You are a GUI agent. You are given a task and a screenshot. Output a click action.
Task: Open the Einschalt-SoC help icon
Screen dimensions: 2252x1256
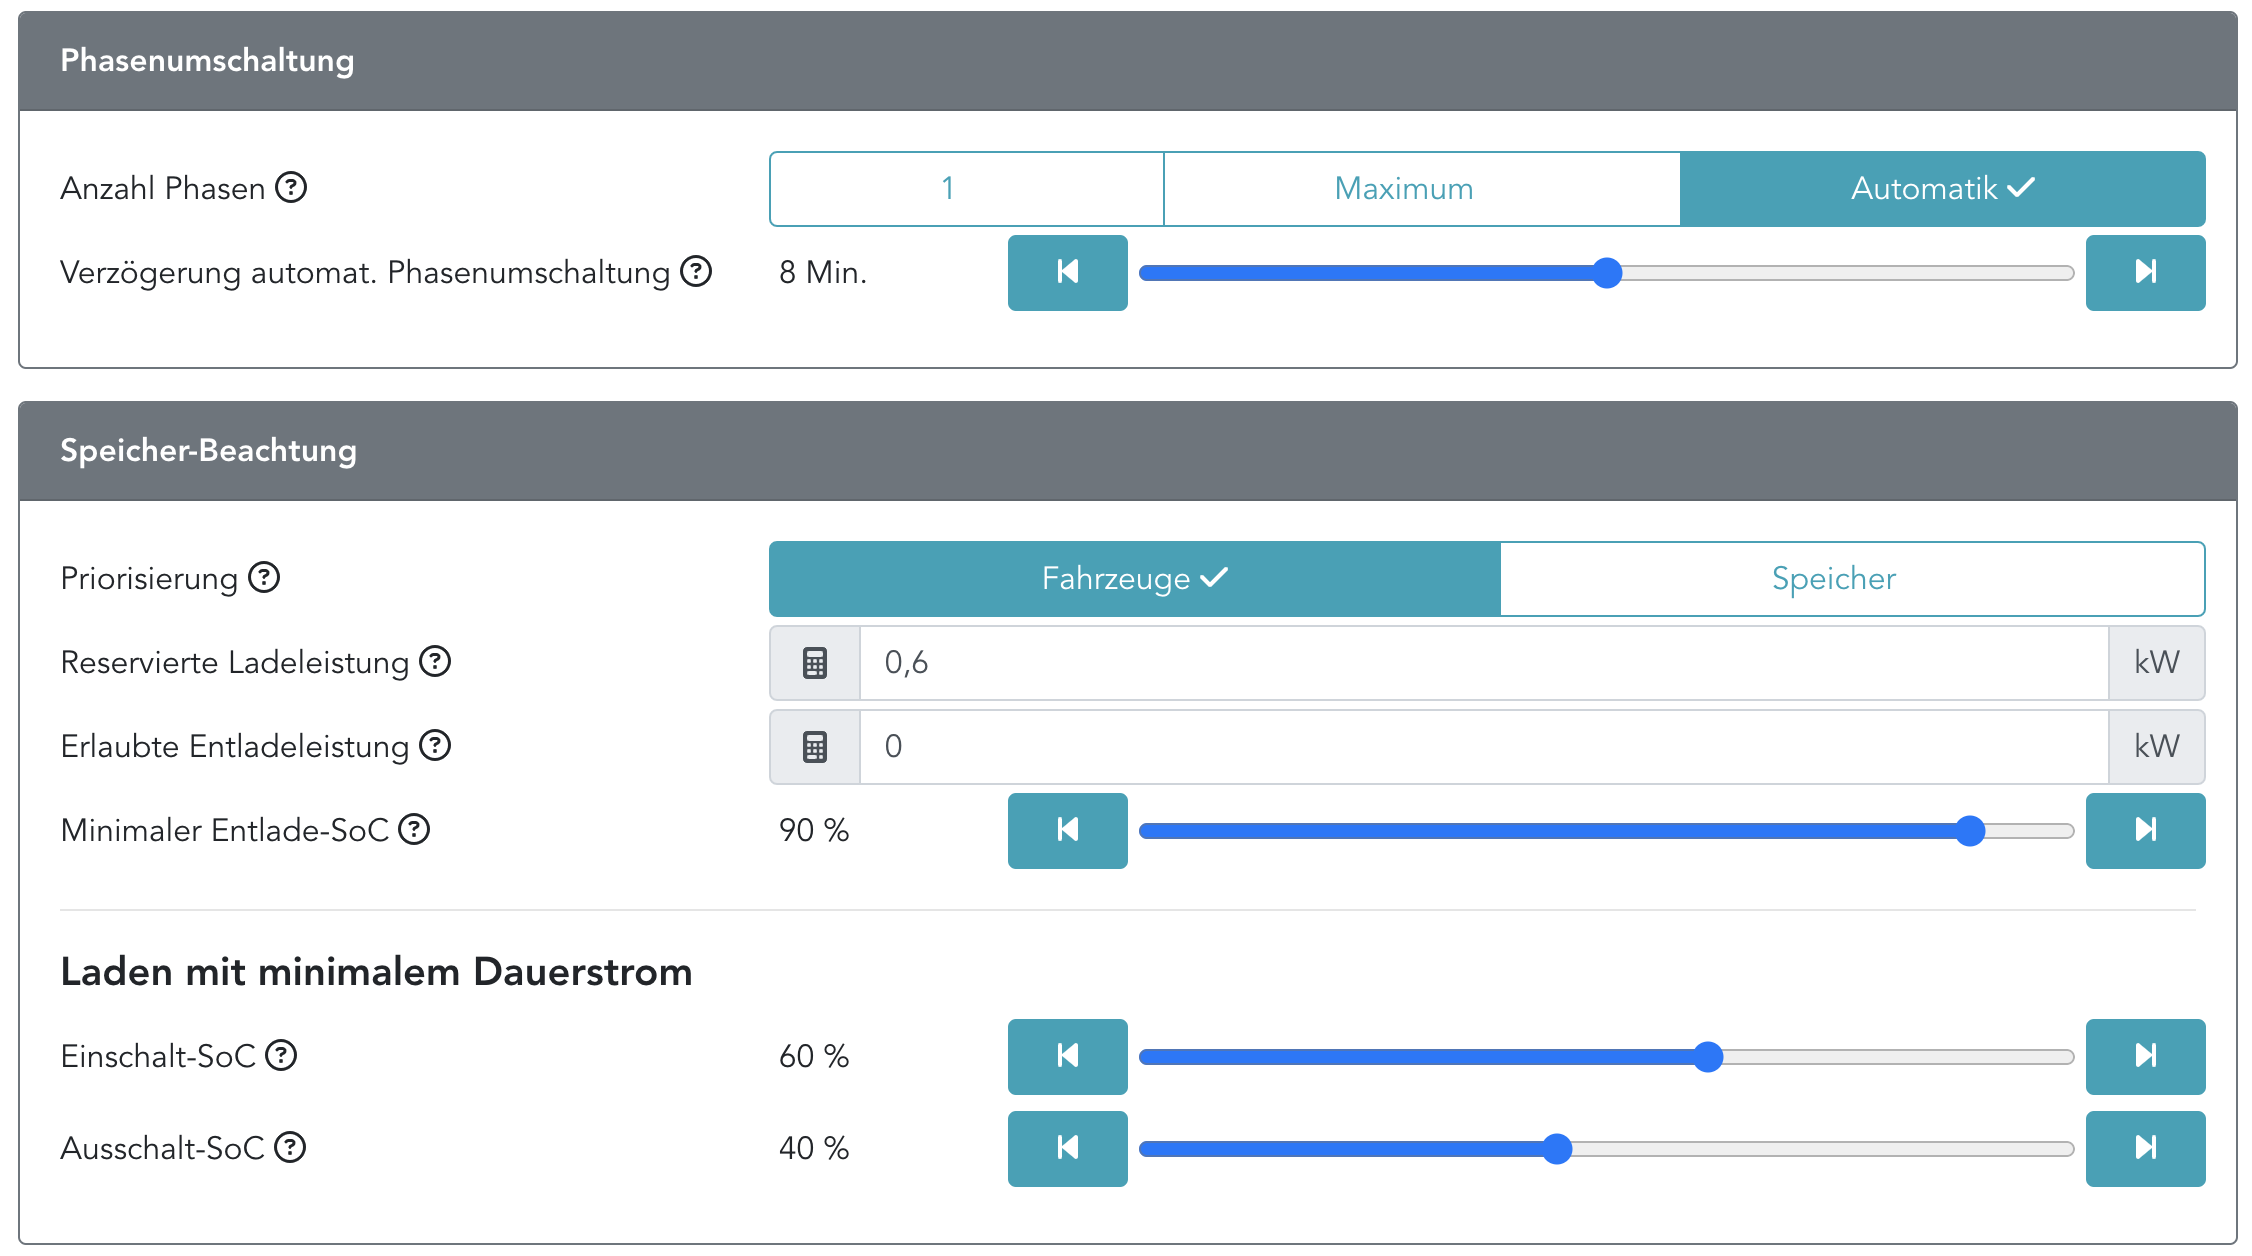tap(281, 1055)
